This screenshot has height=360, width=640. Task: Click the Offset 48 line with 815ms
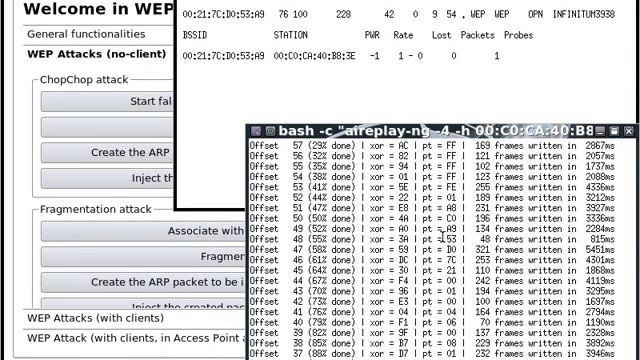432,239
